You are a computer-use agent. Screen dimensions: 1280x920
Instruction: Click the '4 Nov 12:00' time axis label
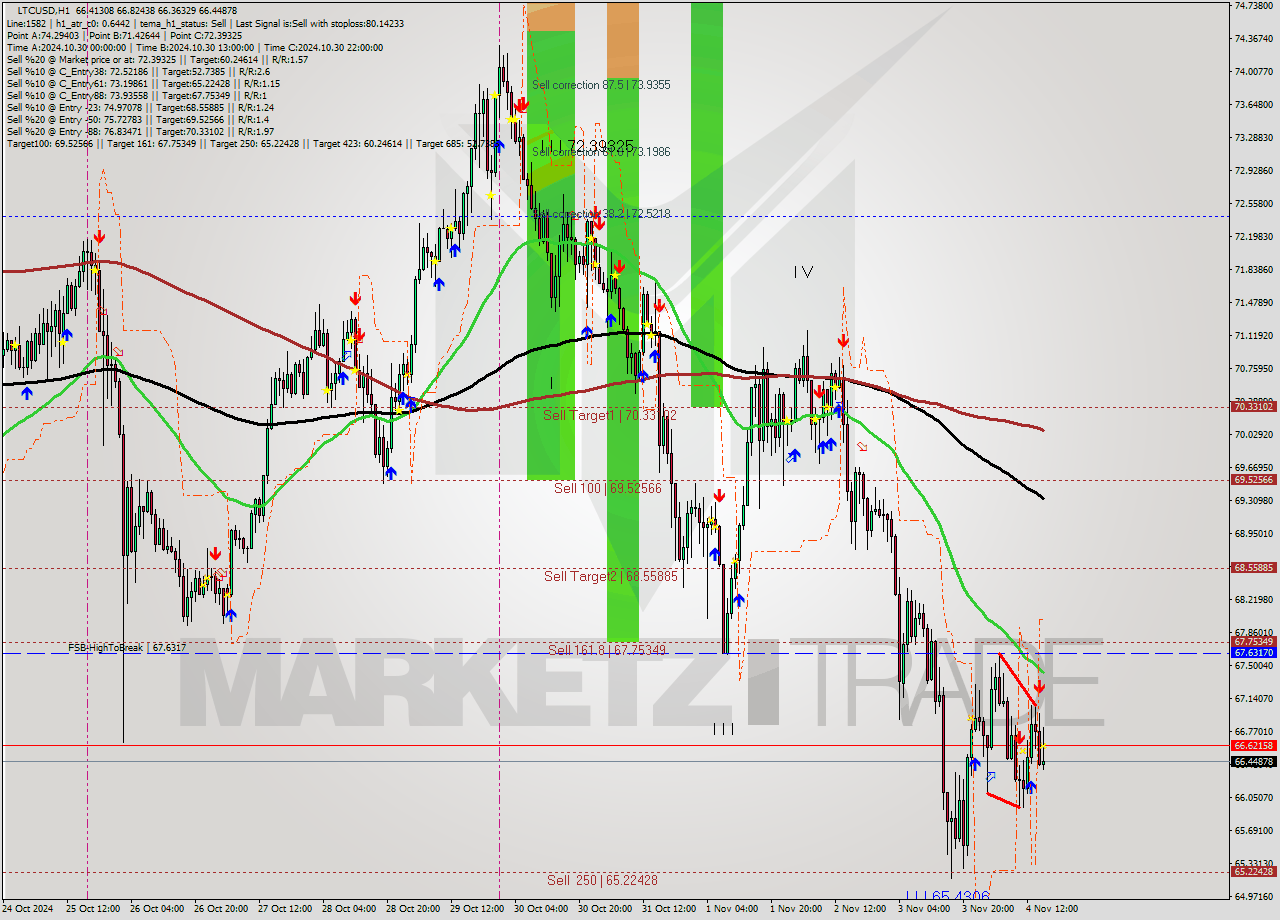tap(1051, 909)
